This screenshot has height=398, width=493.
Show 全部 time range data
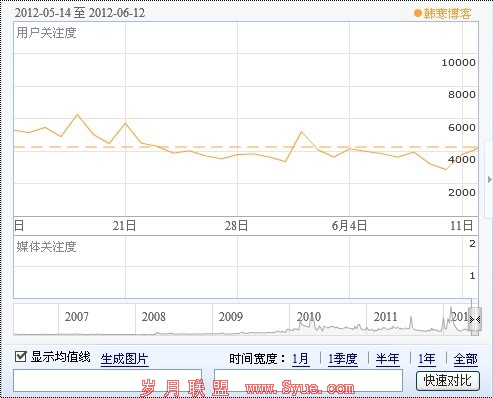(x=466, y=359)
